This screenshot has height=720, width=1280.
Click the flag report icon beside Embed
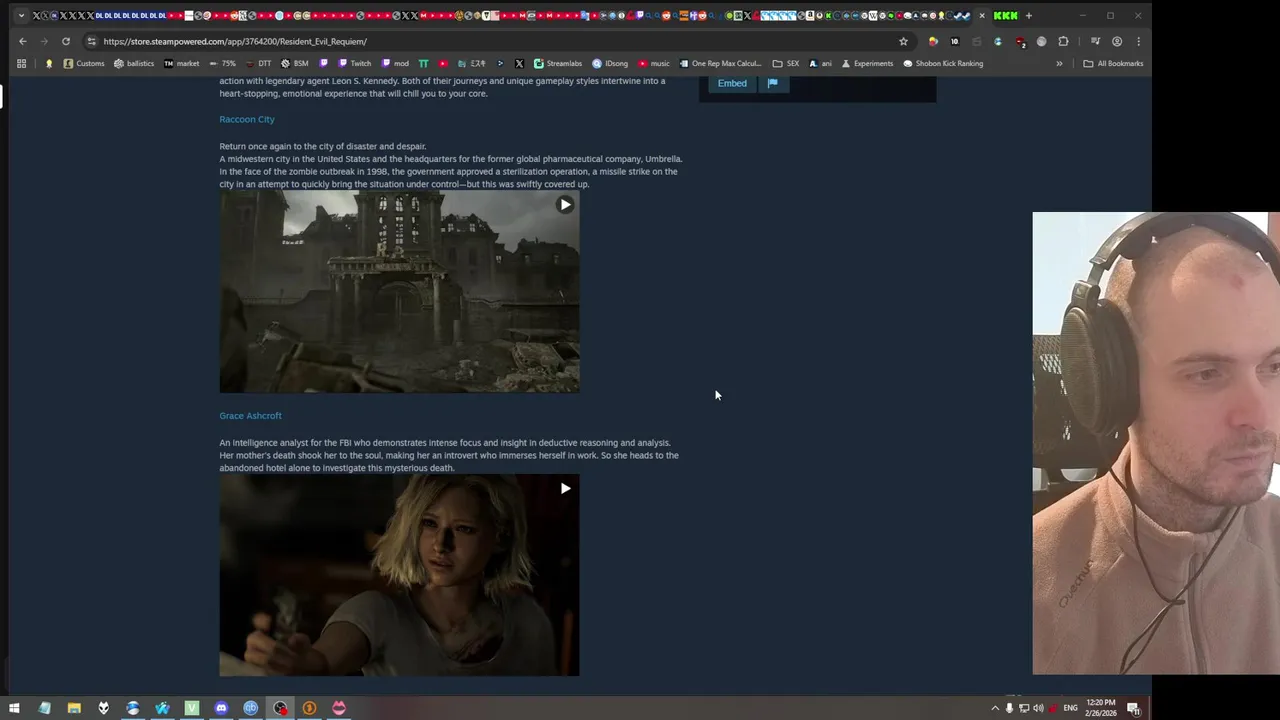pyautogui.click(x=772, y=83)
